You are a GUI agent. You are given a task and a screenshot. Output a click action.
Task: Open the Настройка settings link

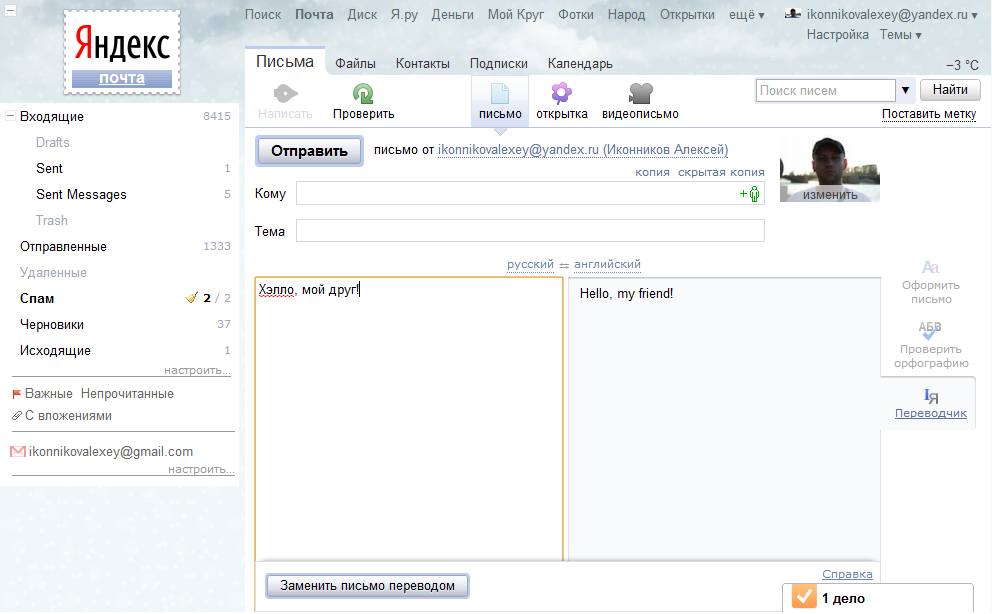point(838,35)
